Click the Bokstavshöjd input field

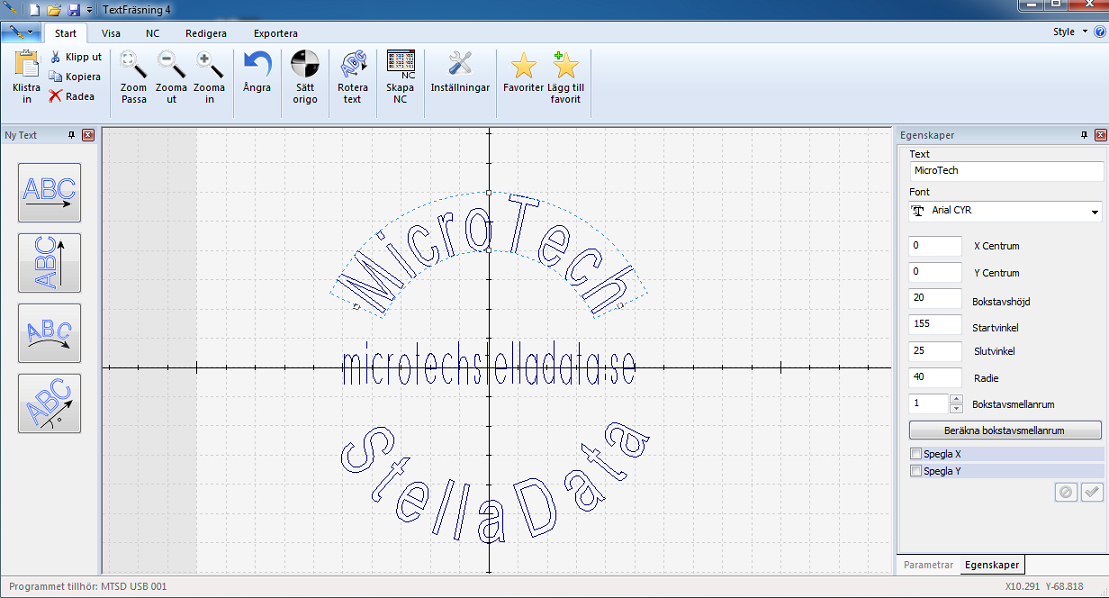click(935, 298)
